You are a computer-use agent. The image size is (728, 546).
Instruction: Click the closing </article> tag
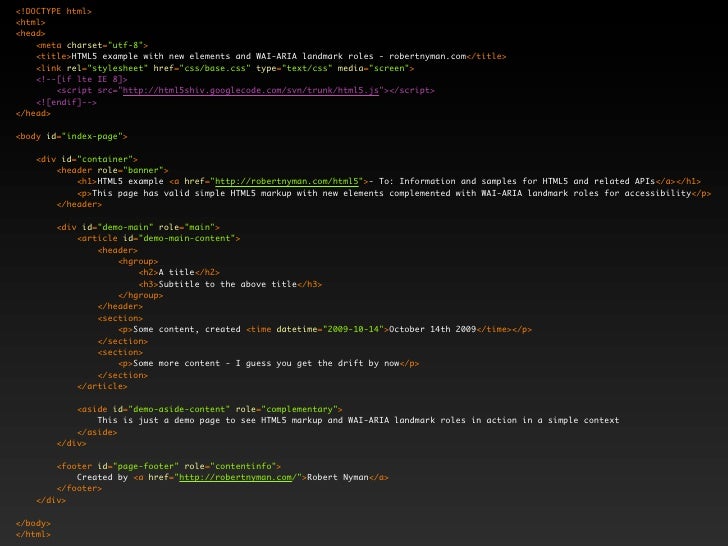(x=102, y=386)
